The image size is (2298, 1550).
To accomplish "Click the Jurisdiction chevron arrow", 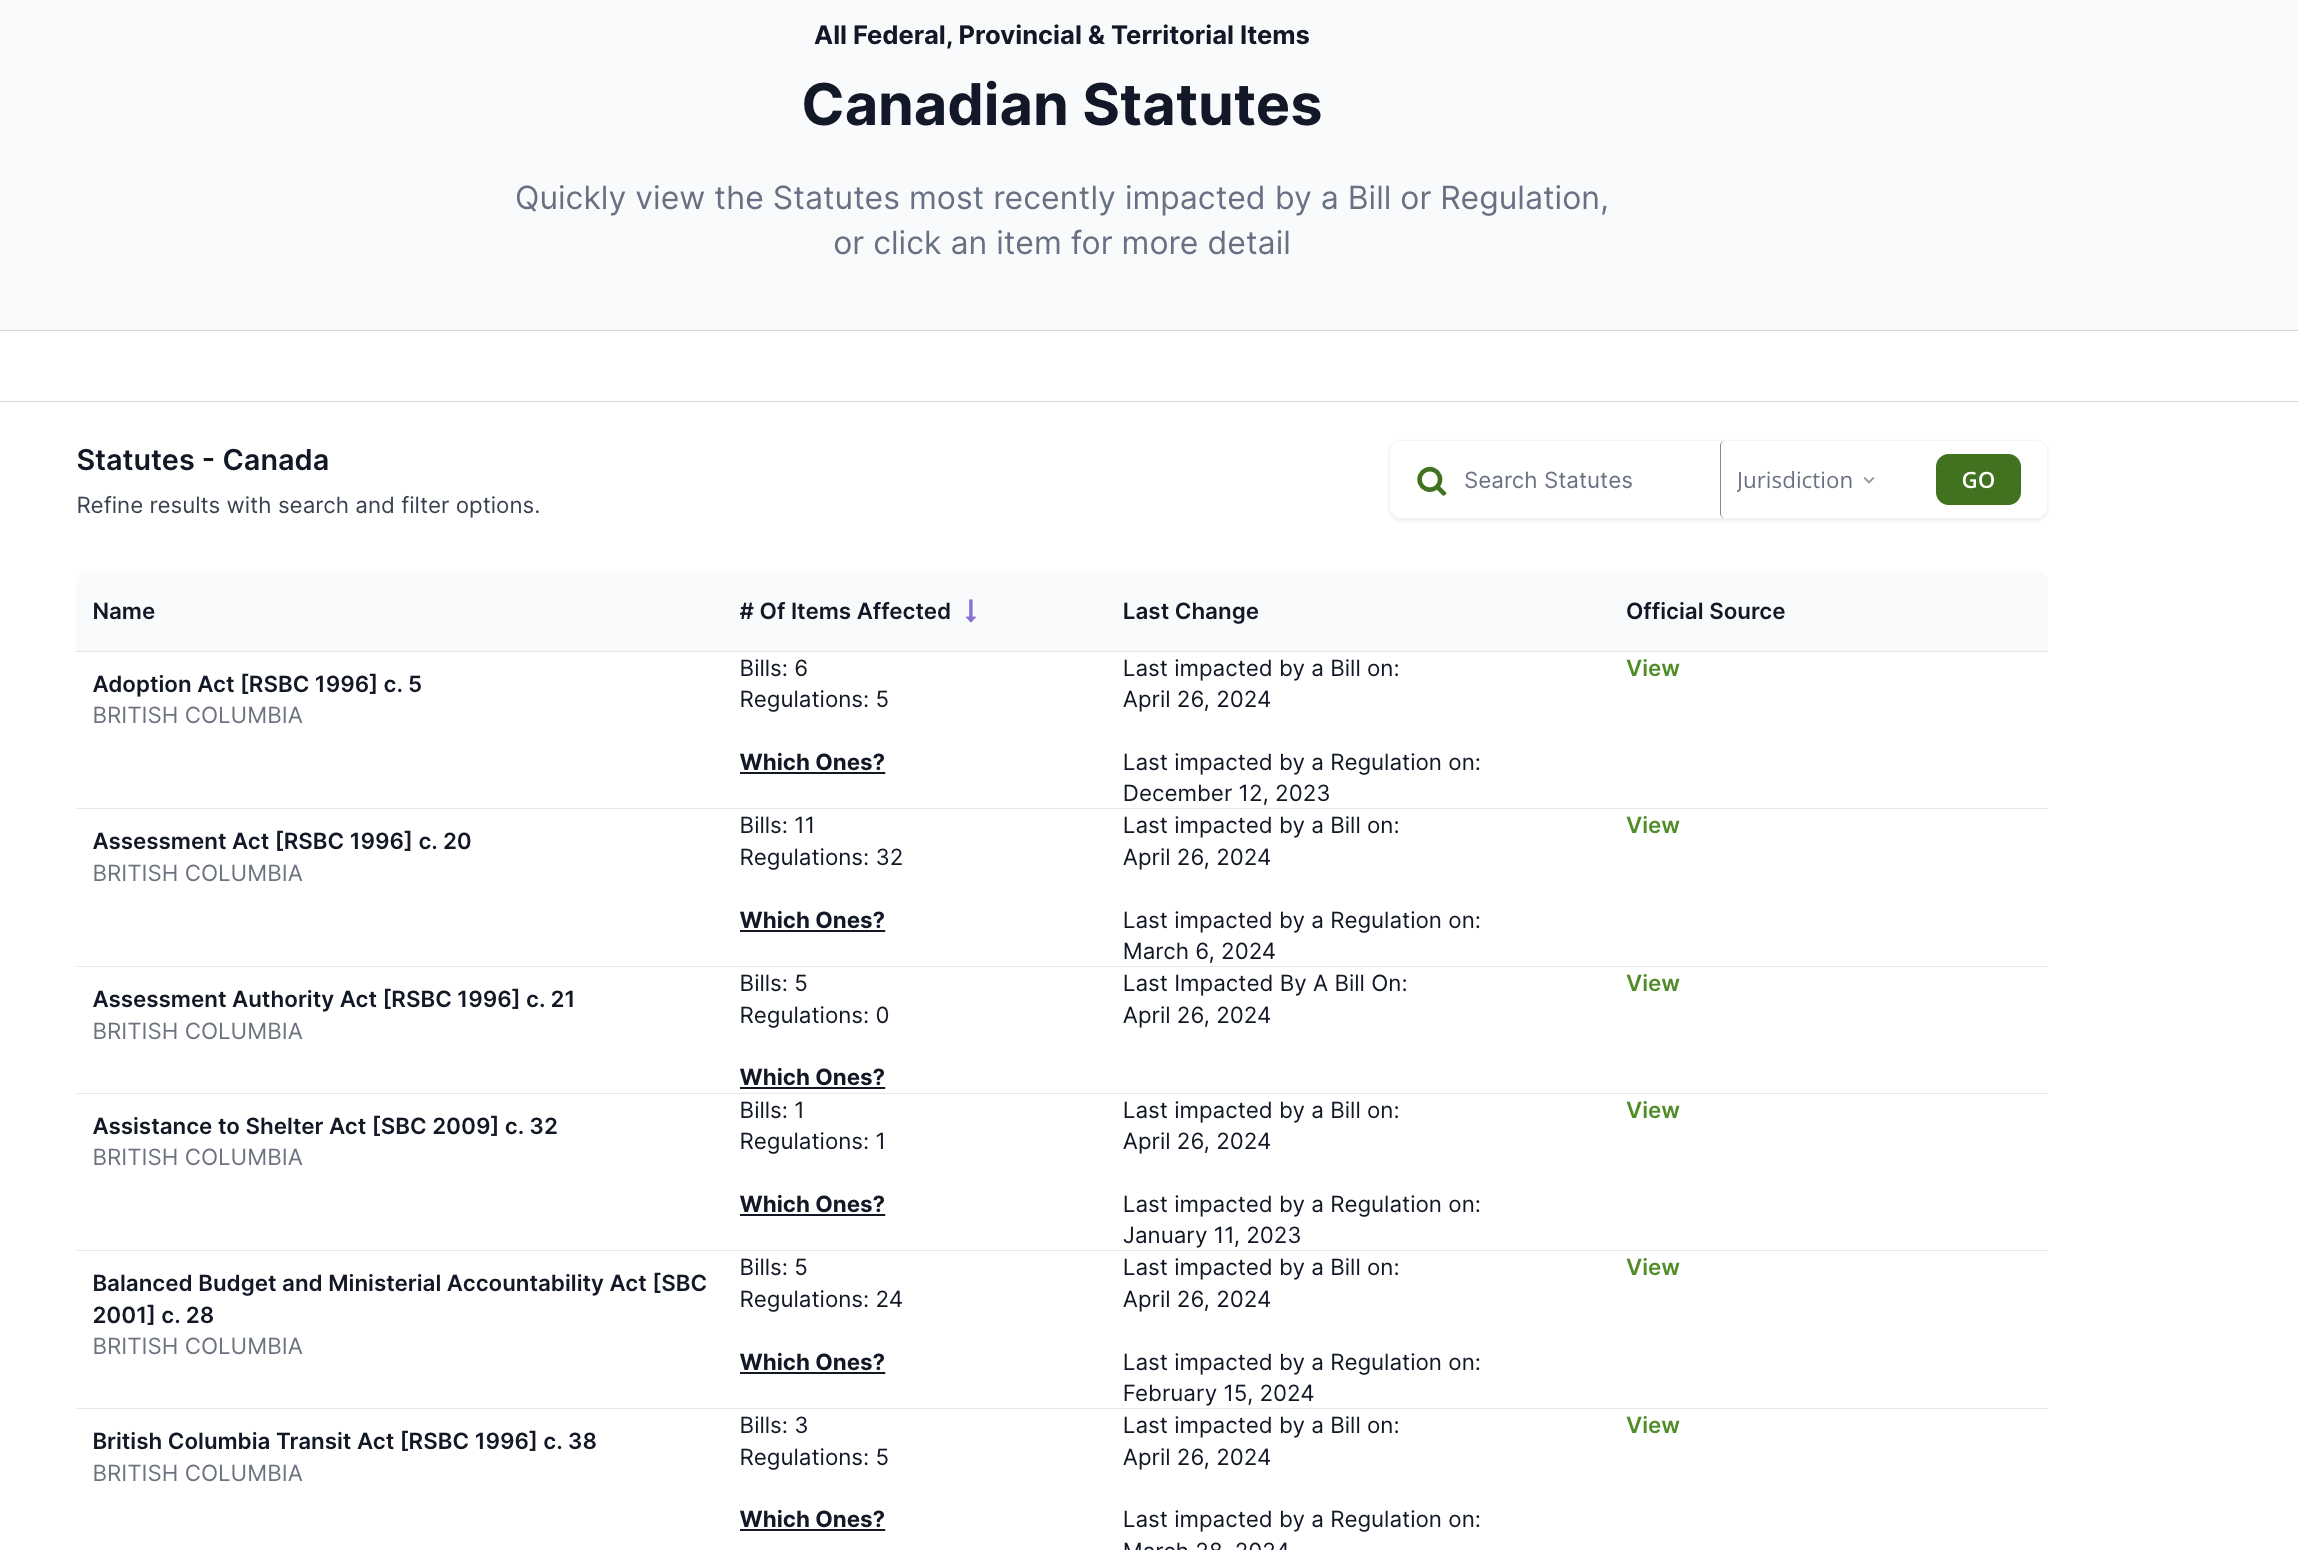I will tap(1868, 481).
